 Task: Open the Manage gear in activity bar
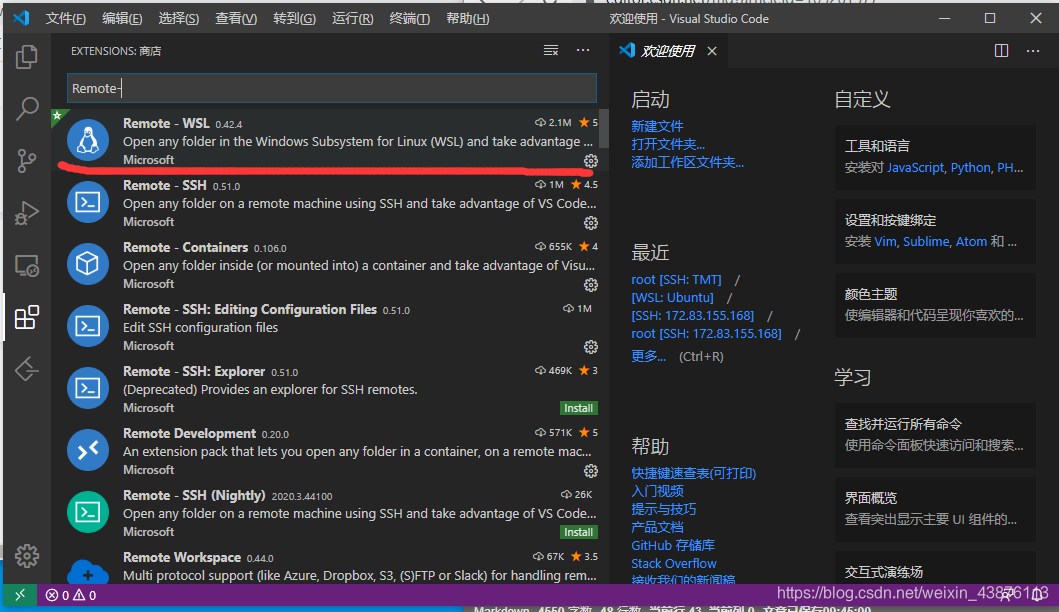point(27,556)
